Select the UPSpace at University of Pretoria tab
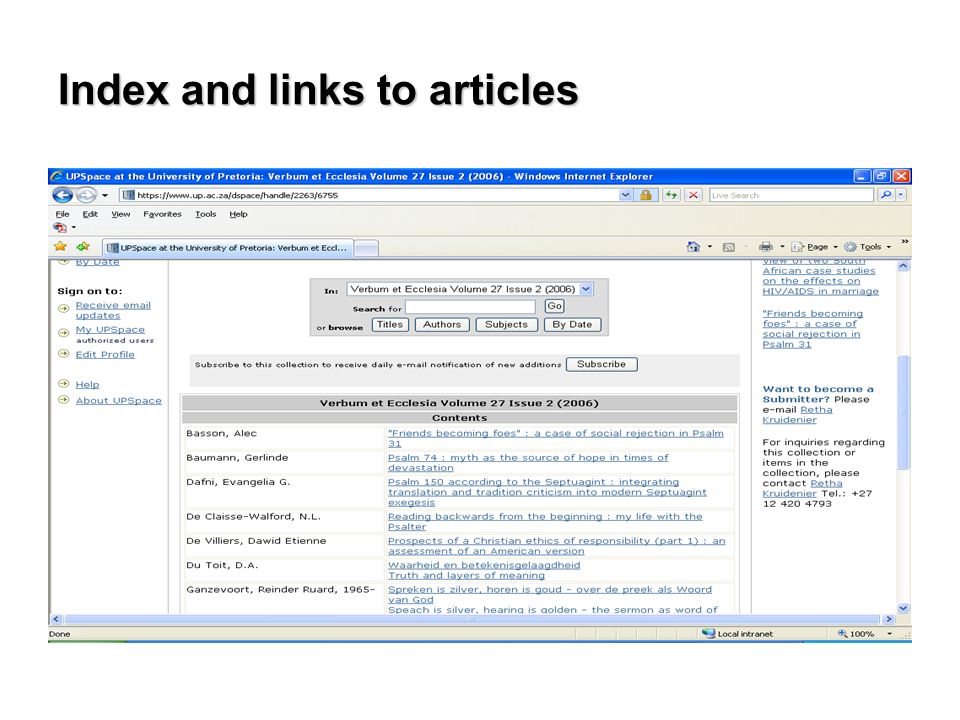Screen dimensions: 960x720 point(227,248)
